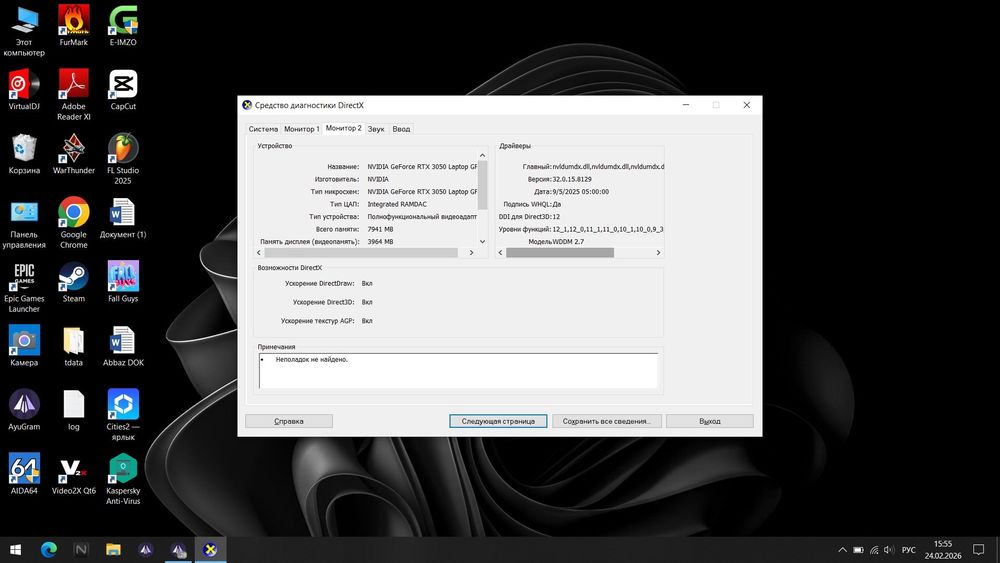The image size is (1000, 563).
Task: Click device panel scroll right arrow
Action: coord(472,253)
